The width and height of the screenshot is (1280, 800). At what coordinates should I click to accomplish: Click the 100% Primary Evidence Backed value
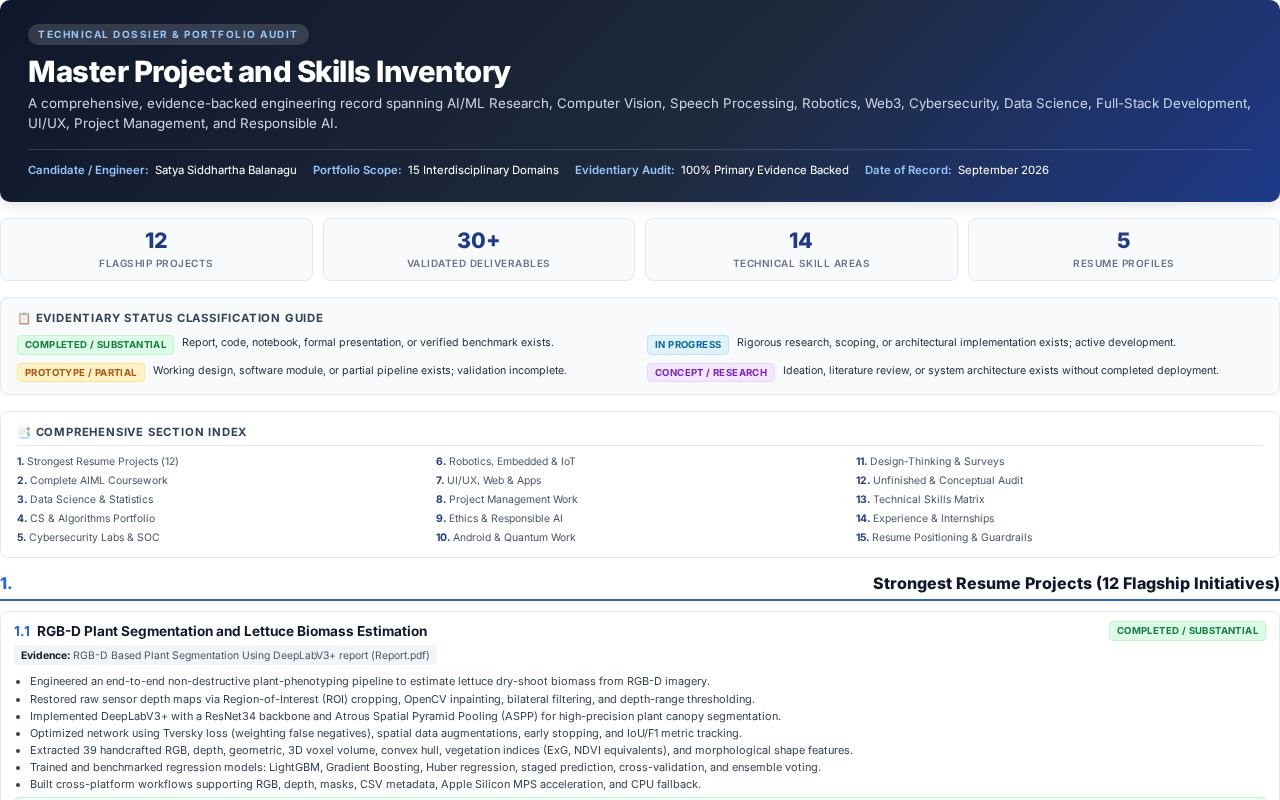point(765,170)
